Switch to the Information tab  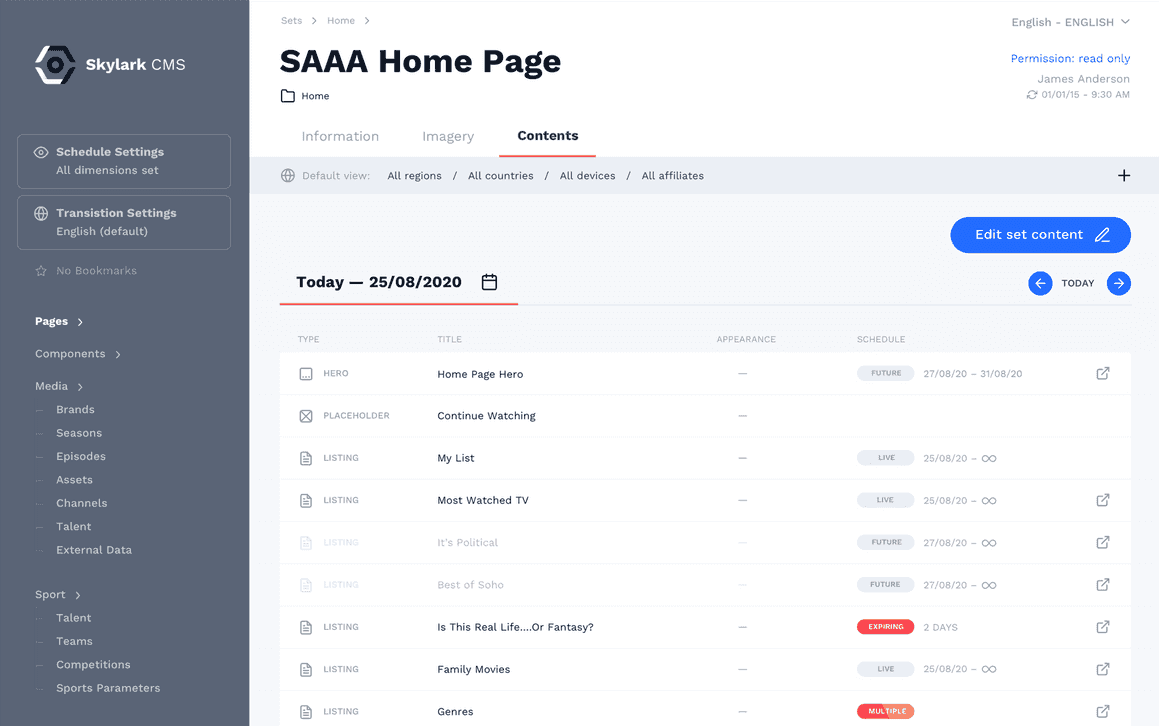click(340, 136)
